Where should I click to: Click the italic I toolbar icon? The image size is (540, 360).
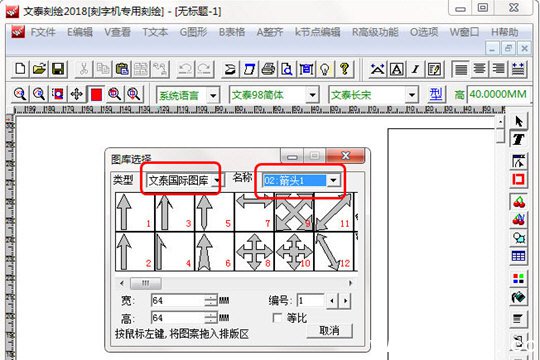(415, 69)
